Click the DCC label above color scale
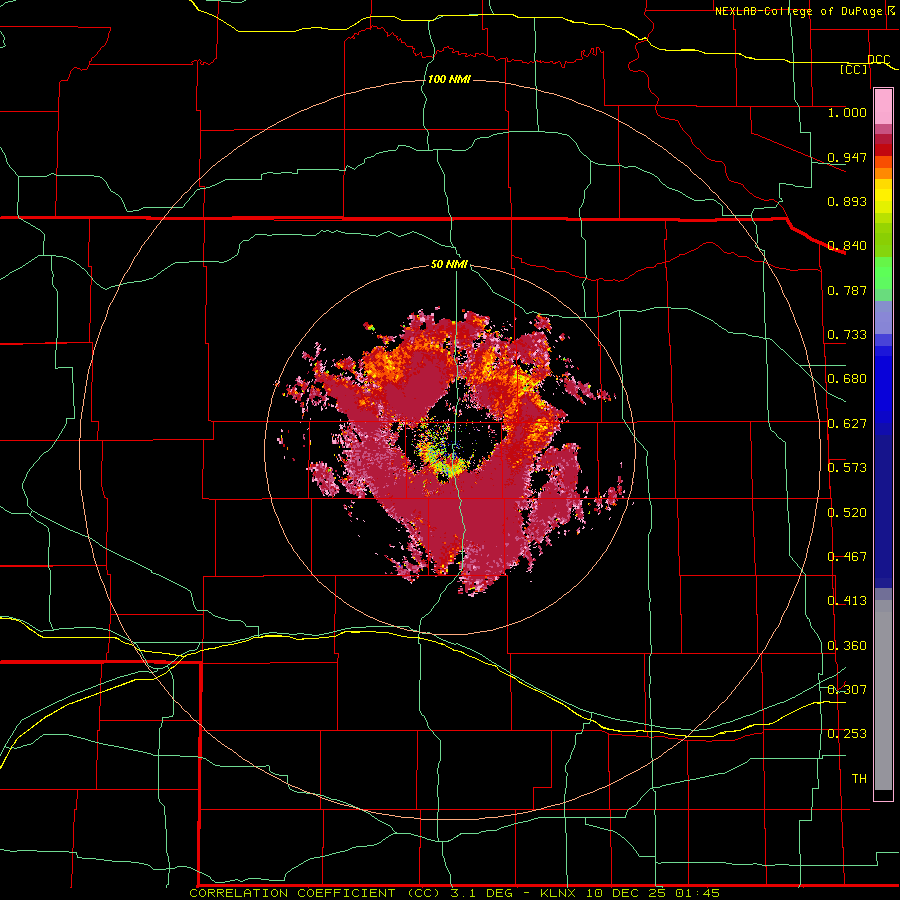 (x=879, y=59)
